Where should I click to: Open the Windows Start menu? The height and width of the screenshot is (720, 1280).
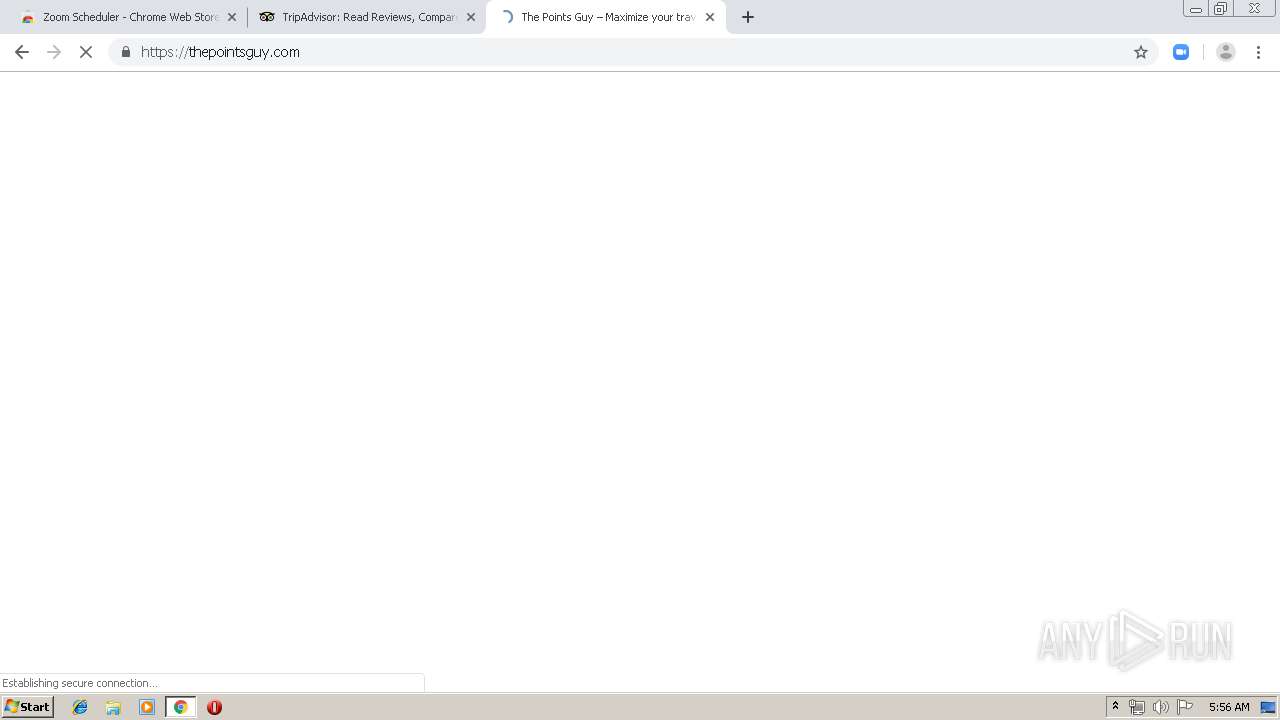[x=28, y=707]
